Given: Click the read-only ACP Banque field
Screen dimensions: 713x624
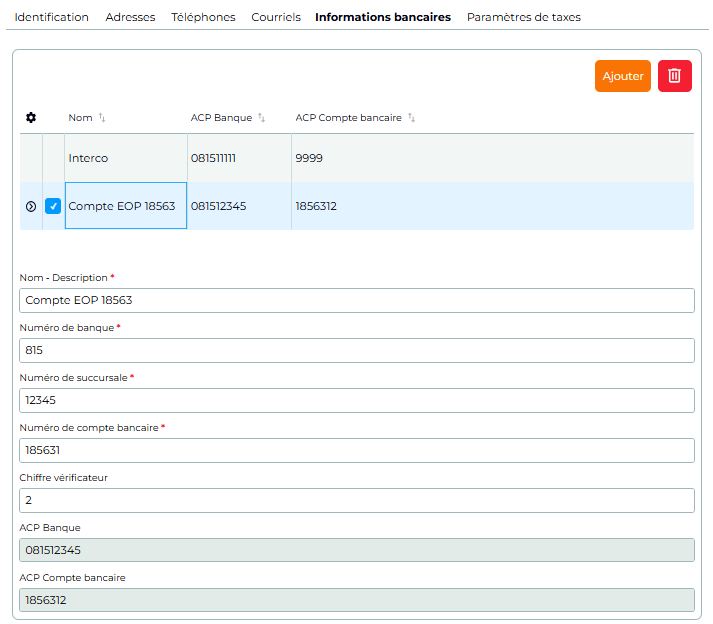Looking at the screenshot, I should coord(357,550).
